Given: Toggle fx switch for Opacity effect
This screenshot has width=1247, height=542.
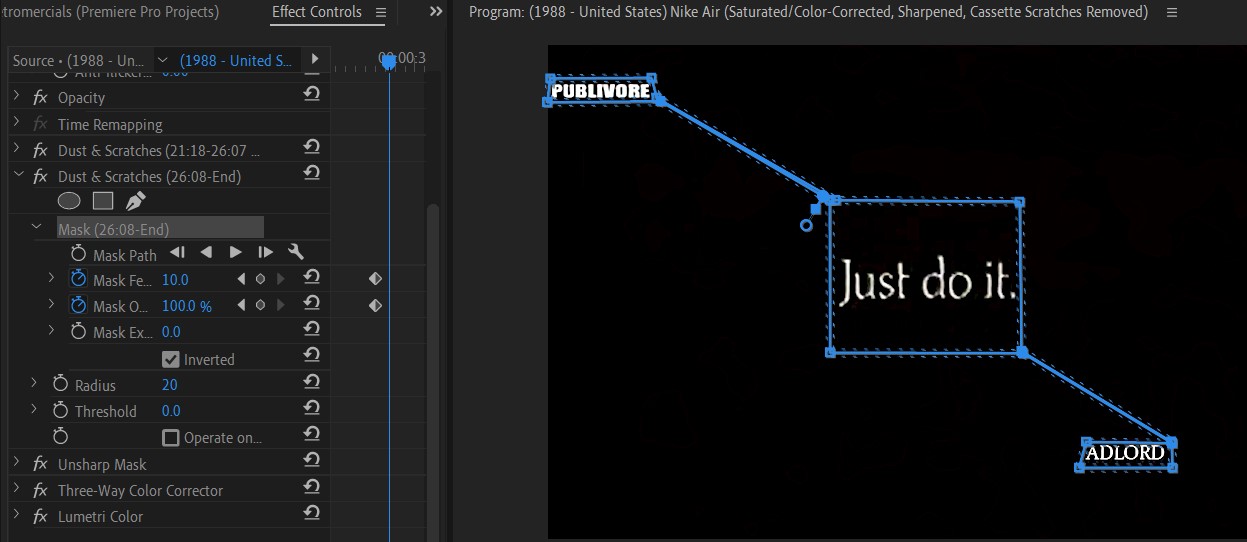Looking at the screenshot, I should (41, 97).
